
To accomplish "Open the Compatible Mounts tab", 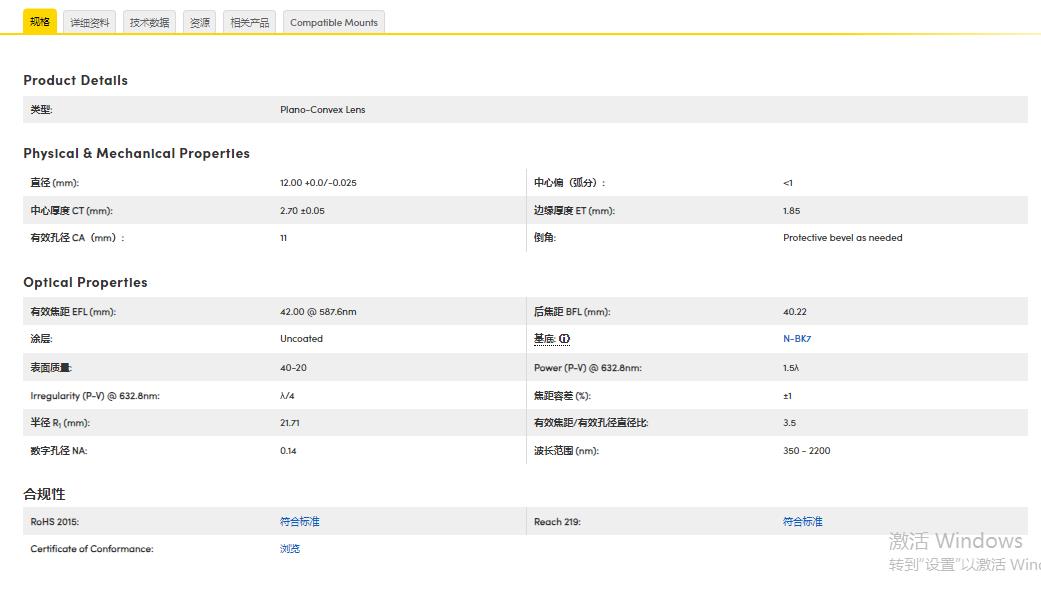I will coord(334,22).
